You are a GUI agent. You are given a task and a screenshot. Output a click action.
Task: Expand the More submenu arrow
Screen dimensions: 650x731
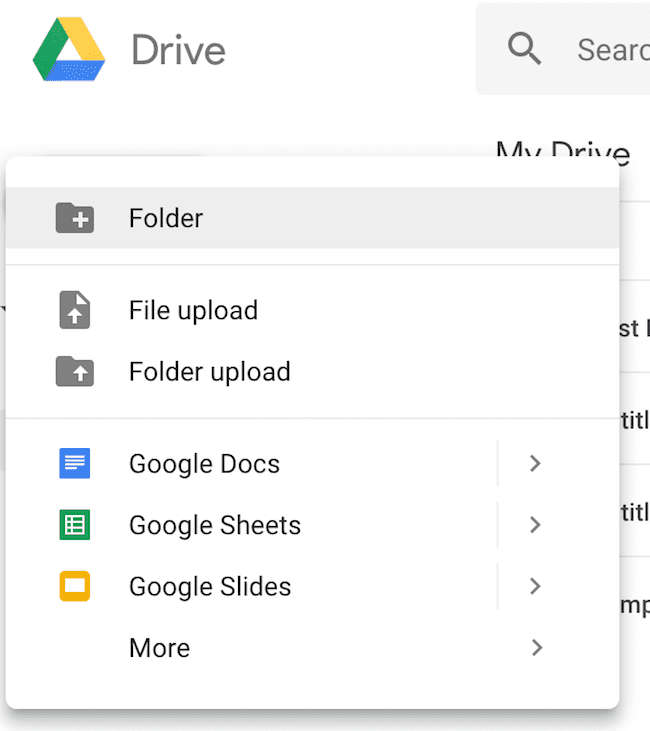tap(537, 648)
